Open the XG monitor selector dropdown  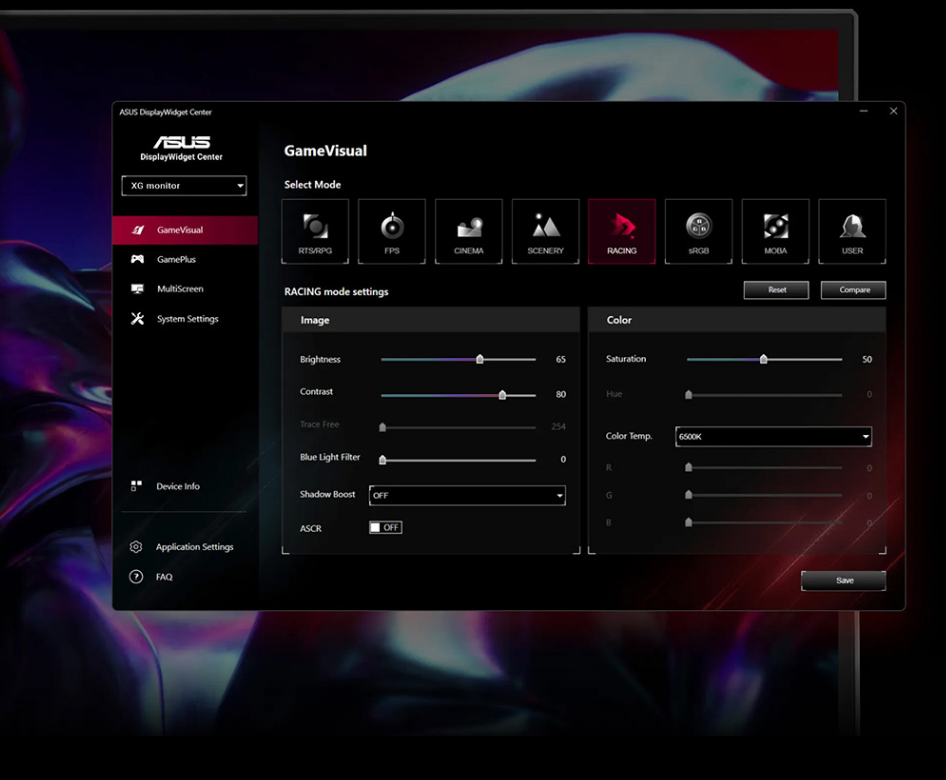point(184,186)
